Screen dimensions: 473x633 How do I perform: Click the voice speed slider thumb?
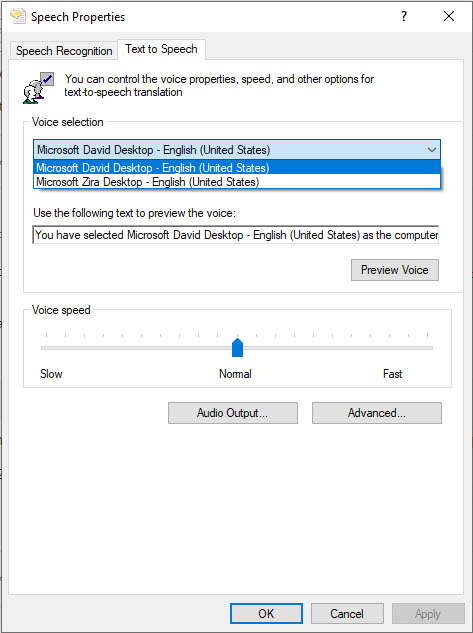[237, 348]
